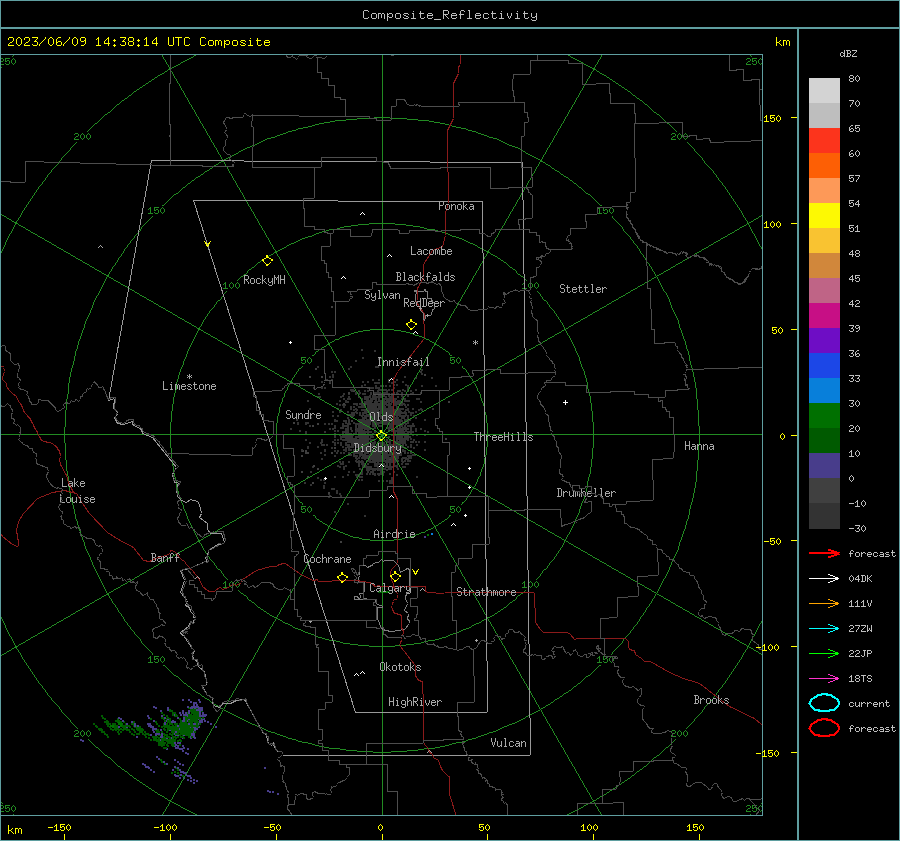Viewport: 900px width, 841px height.
Task: Select the cyan 27ZW arrow legend icon
Action: tap(824, 629)
